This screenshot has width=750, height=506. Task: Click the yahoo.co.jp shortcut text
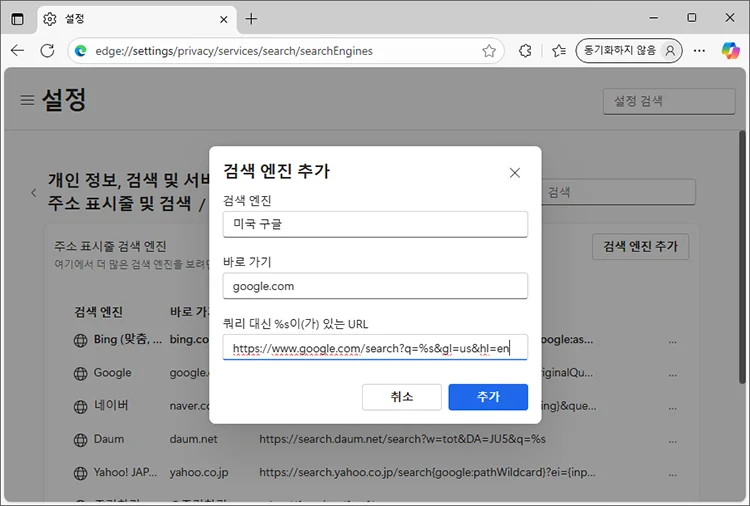pyautogui.click(x=199, y=473)
